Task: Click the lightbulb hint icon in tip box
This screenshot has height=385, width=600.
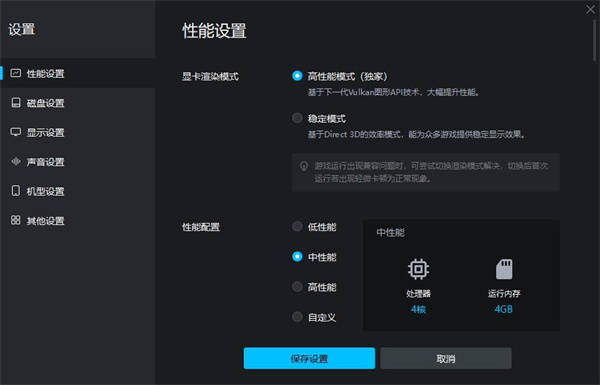Action: click(x=304, y=166)
